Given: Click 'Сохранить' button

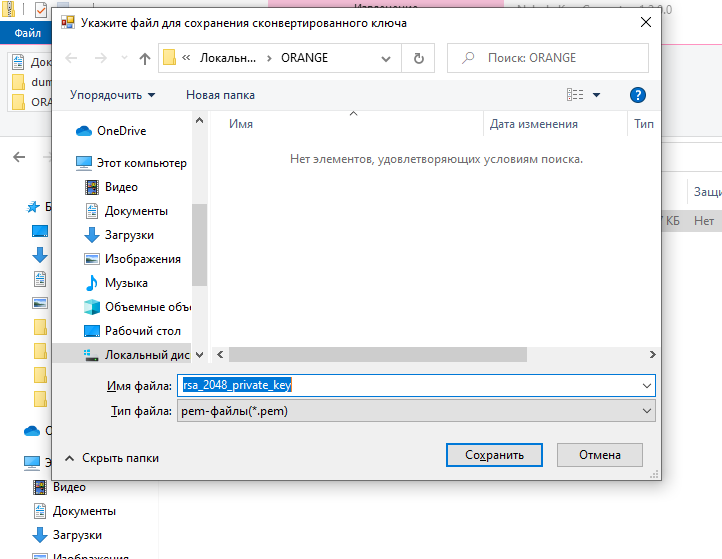Looking at the screenshot, I should [494, 455].
